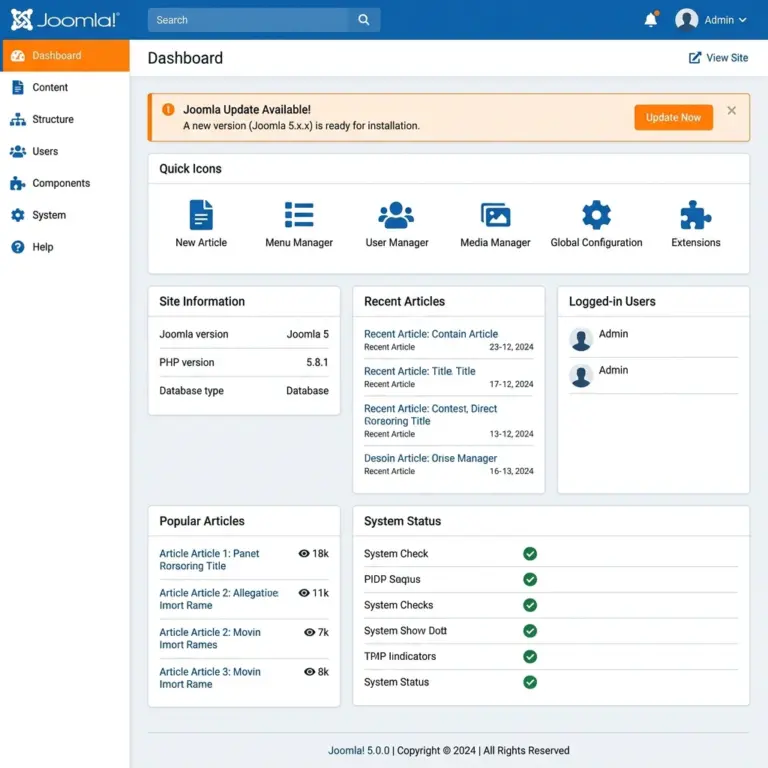The height and width of the screenshot is (768, 768).
Task: Open 'Article Article 1: Panet Rorsoring Title'
Action: 209,560
